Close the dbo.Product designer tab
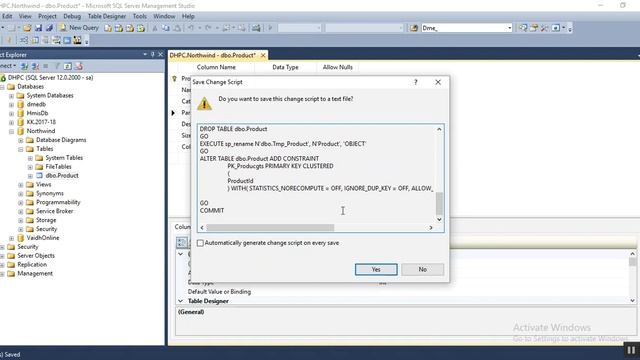 263,55
